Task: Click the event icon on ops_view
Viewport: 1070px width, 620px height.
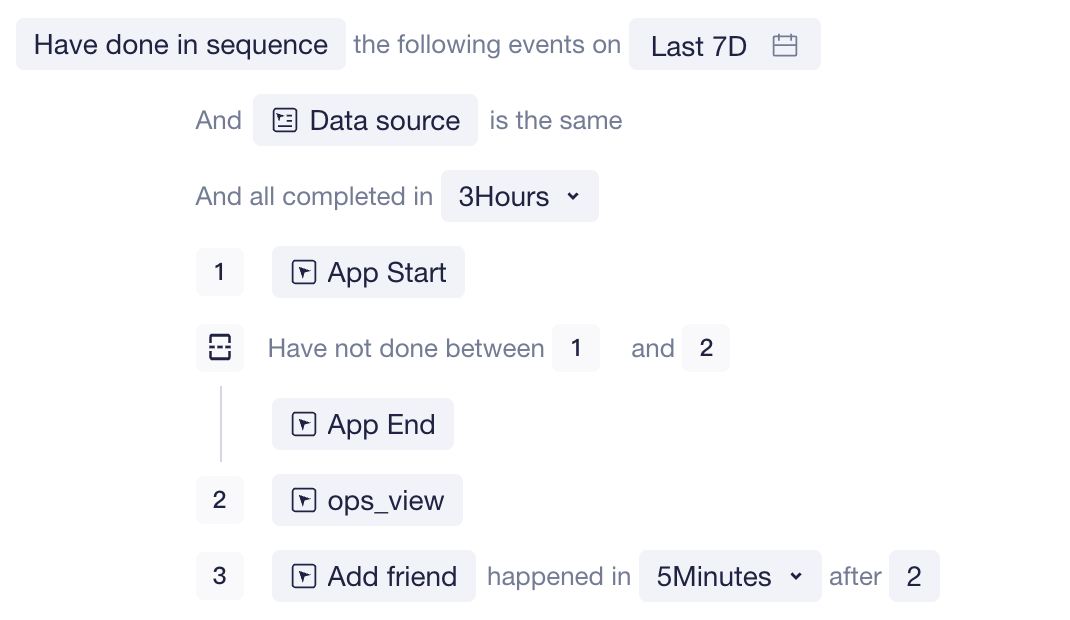Action: tap(304, 500)
